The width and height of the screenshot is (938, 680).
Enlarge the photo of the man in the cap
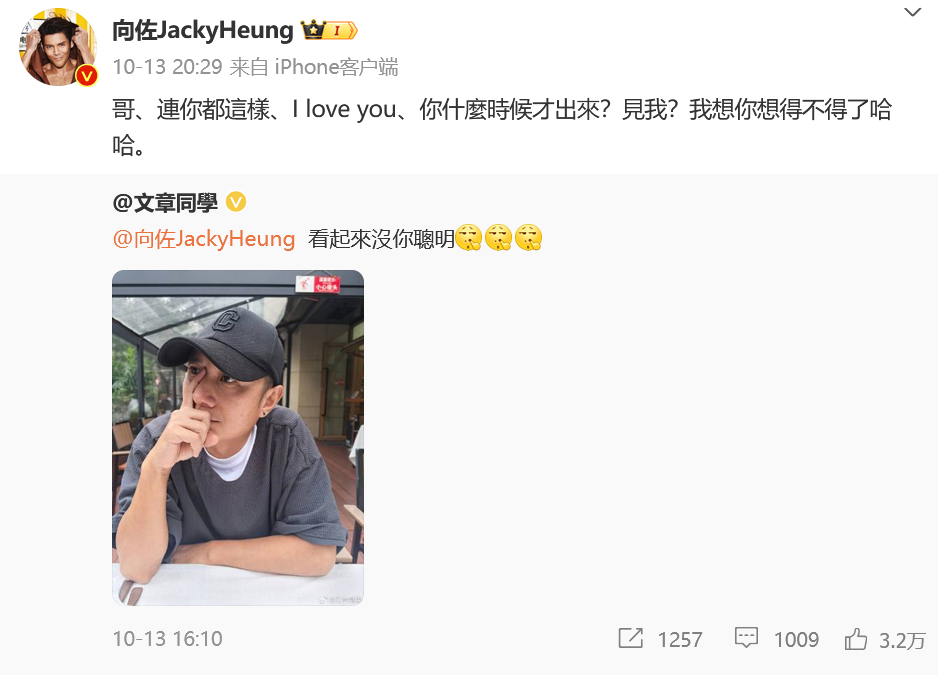point(238,438)
